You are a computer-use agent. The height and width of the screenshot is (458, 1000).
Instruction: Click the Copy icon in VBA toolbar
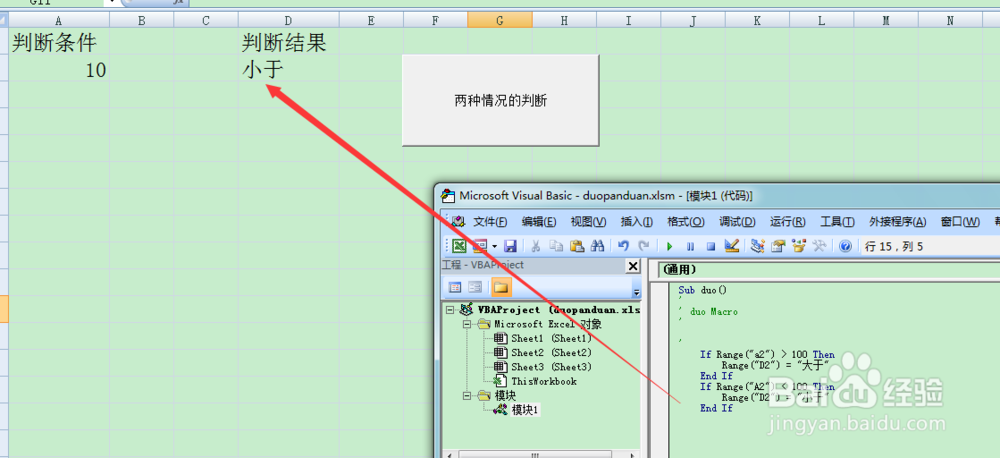[557, 246]
